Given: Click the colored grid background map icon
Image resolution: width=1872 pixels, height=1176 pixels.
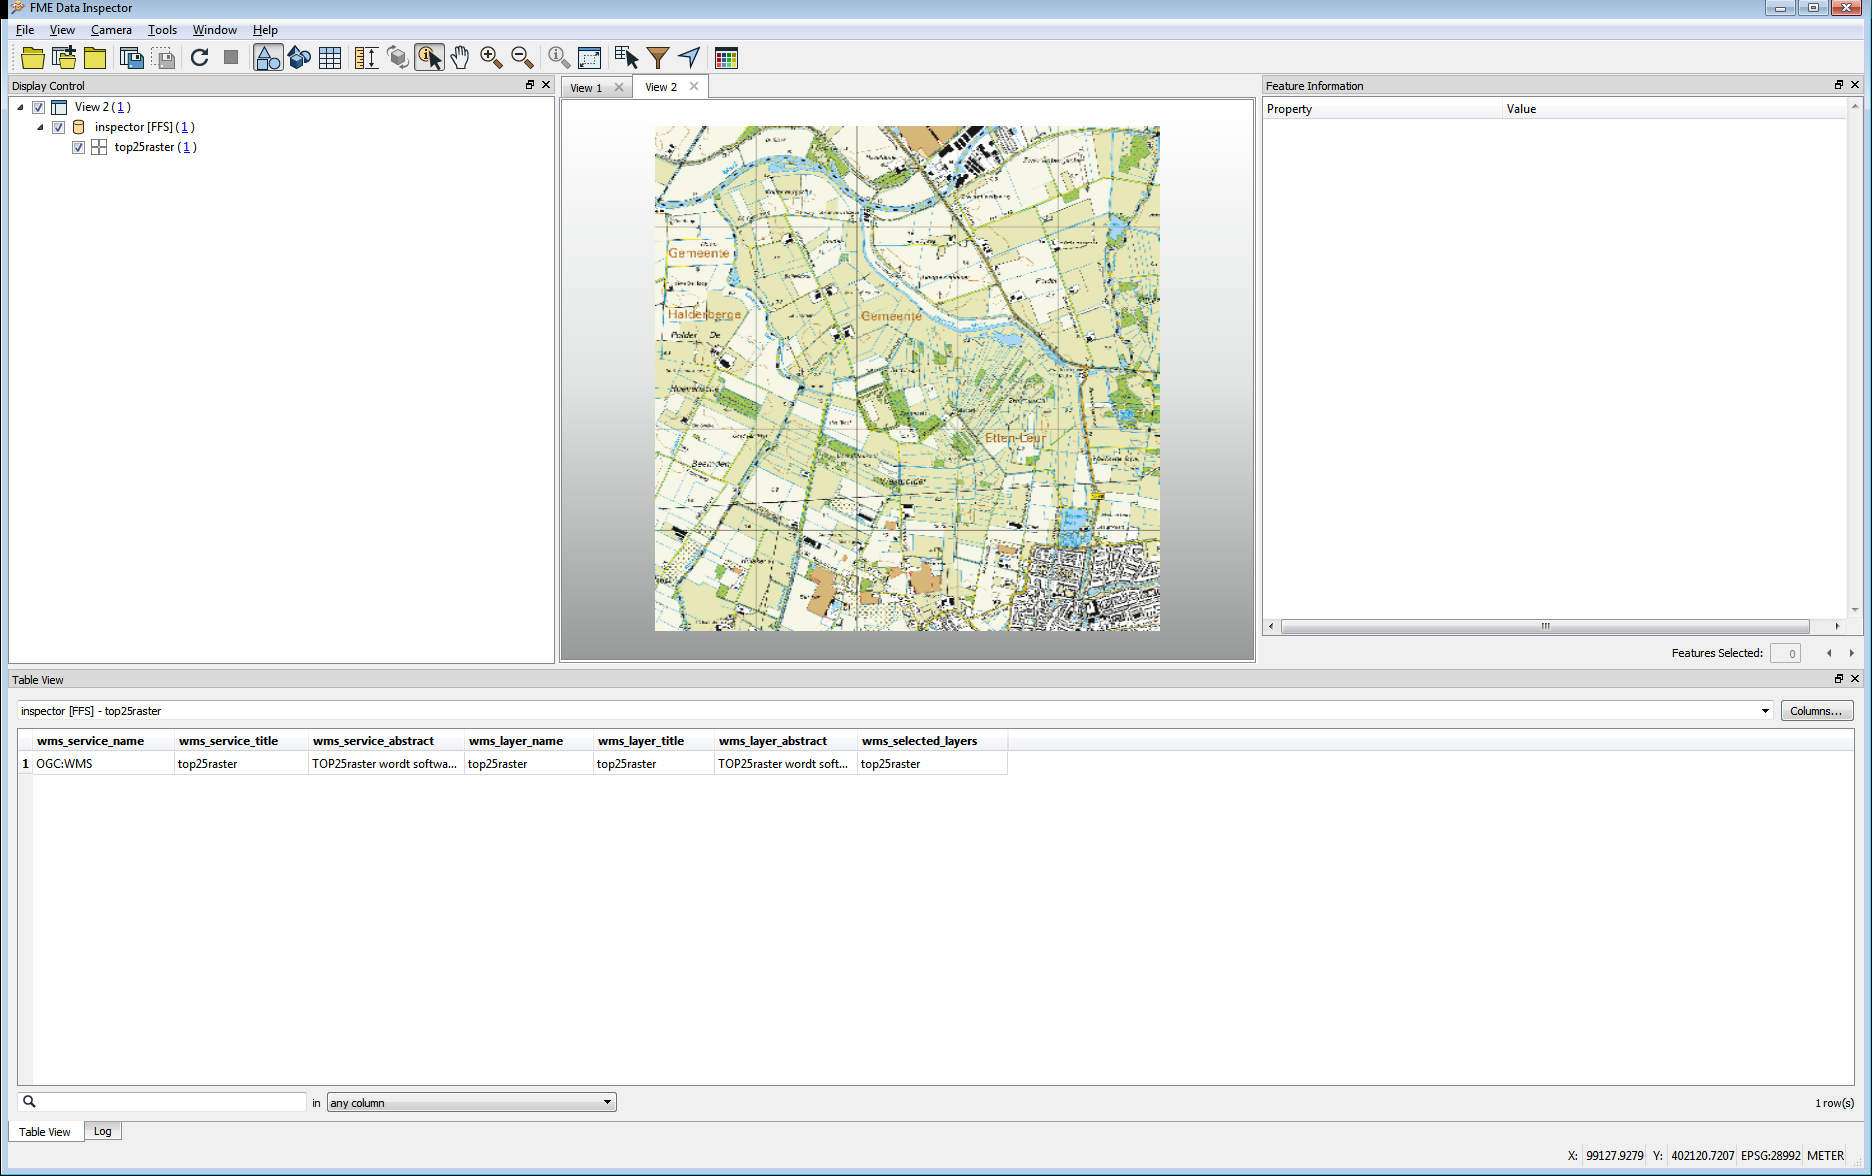Looking at the screenshot, I should (x=726, y=58).
